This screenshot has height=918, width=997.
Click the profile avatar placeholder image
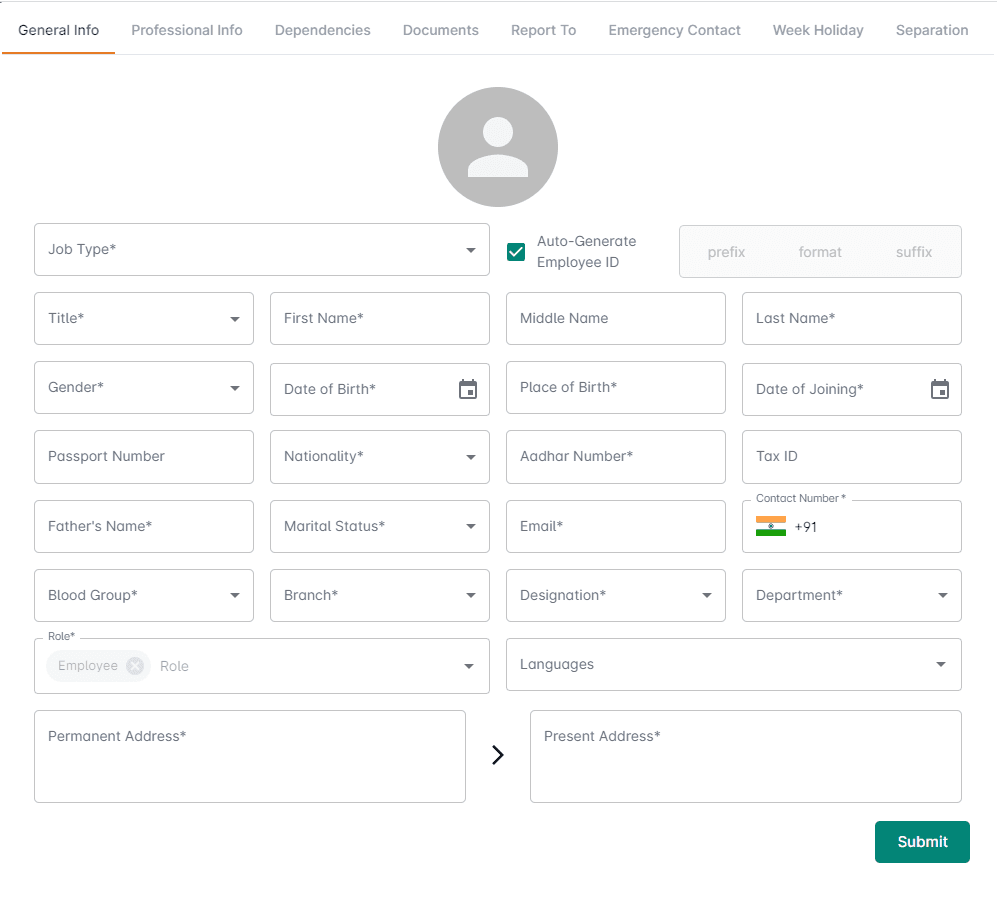click(497, 147)
